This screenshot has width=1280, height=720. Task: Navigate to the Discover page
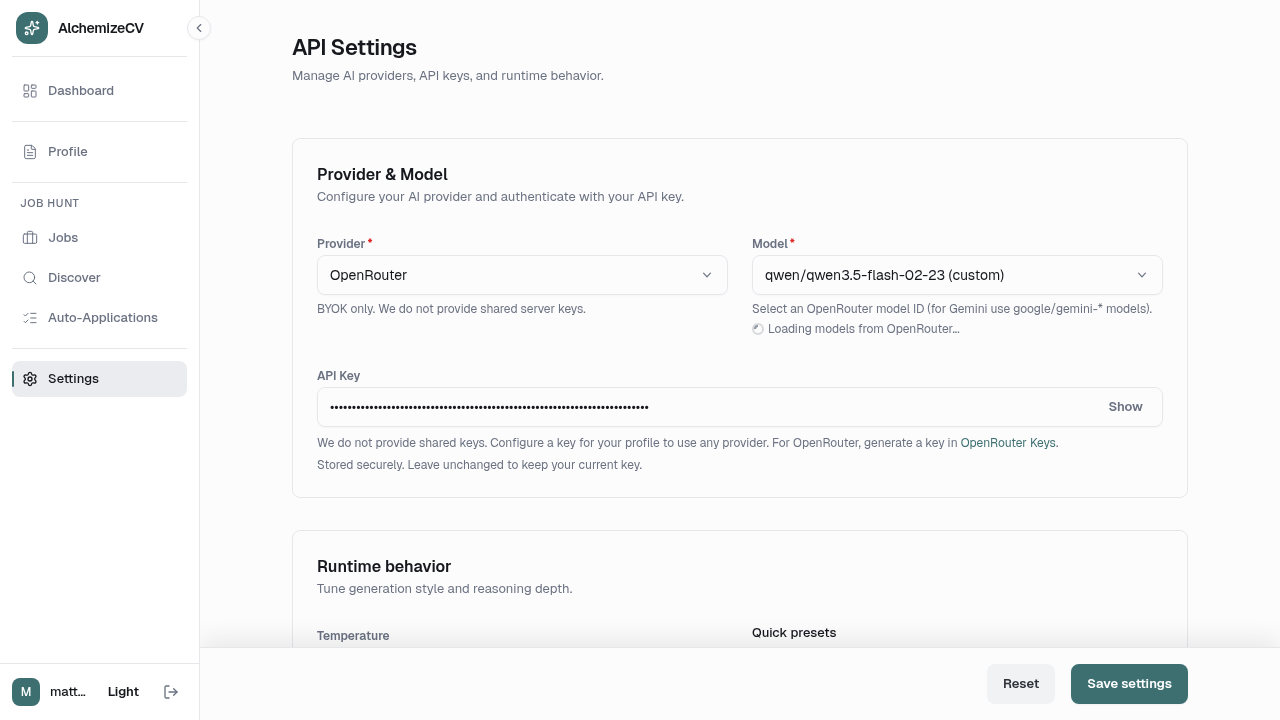point(73,277)
